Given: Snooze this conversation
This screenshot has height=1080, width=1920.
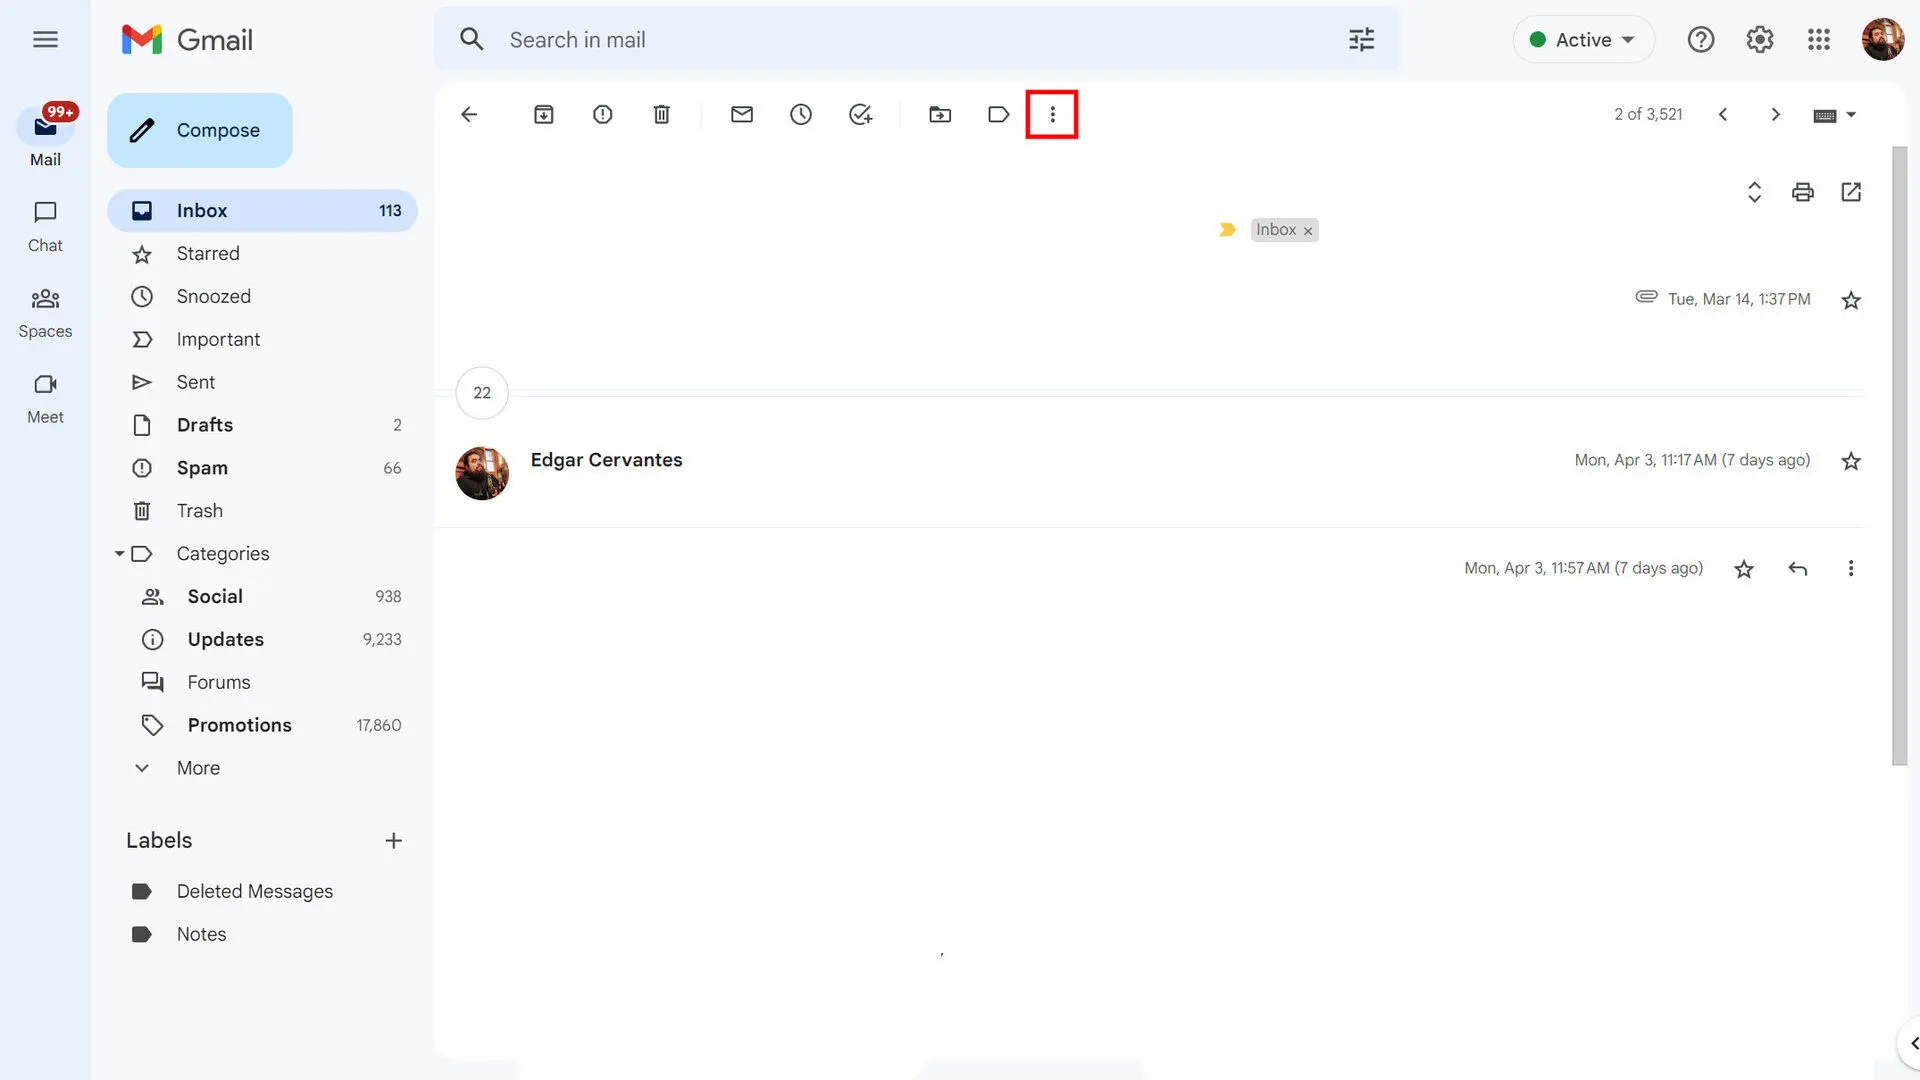Looking at the screenshot, I should click(x=801, y=114).
